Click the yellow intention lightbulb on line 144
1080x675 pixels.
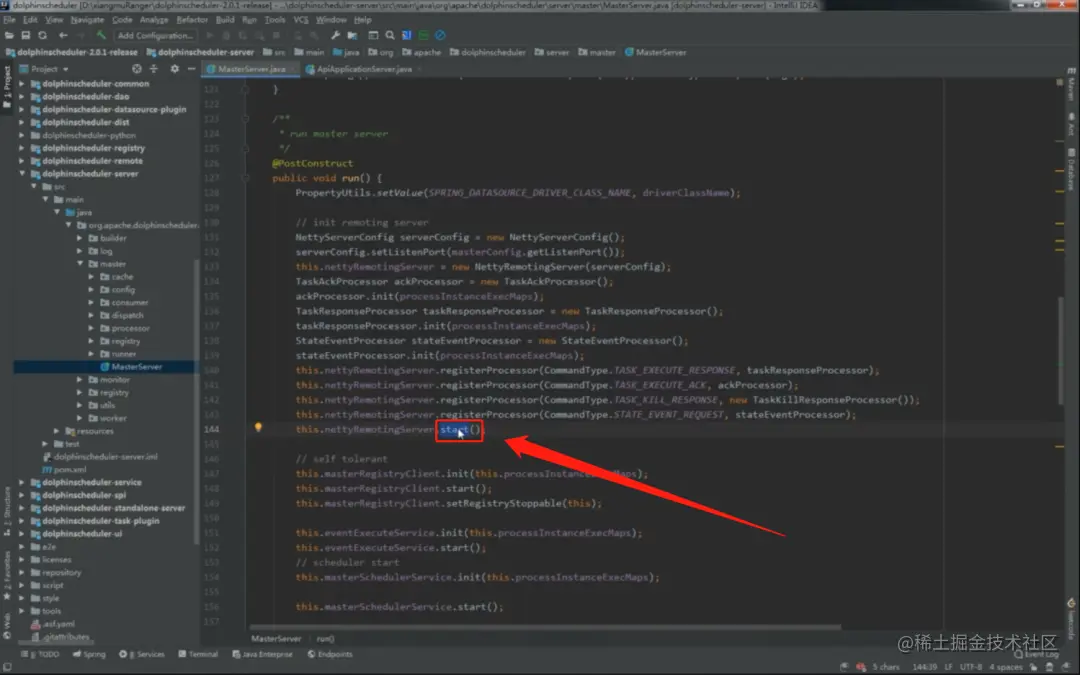[258, 428]
